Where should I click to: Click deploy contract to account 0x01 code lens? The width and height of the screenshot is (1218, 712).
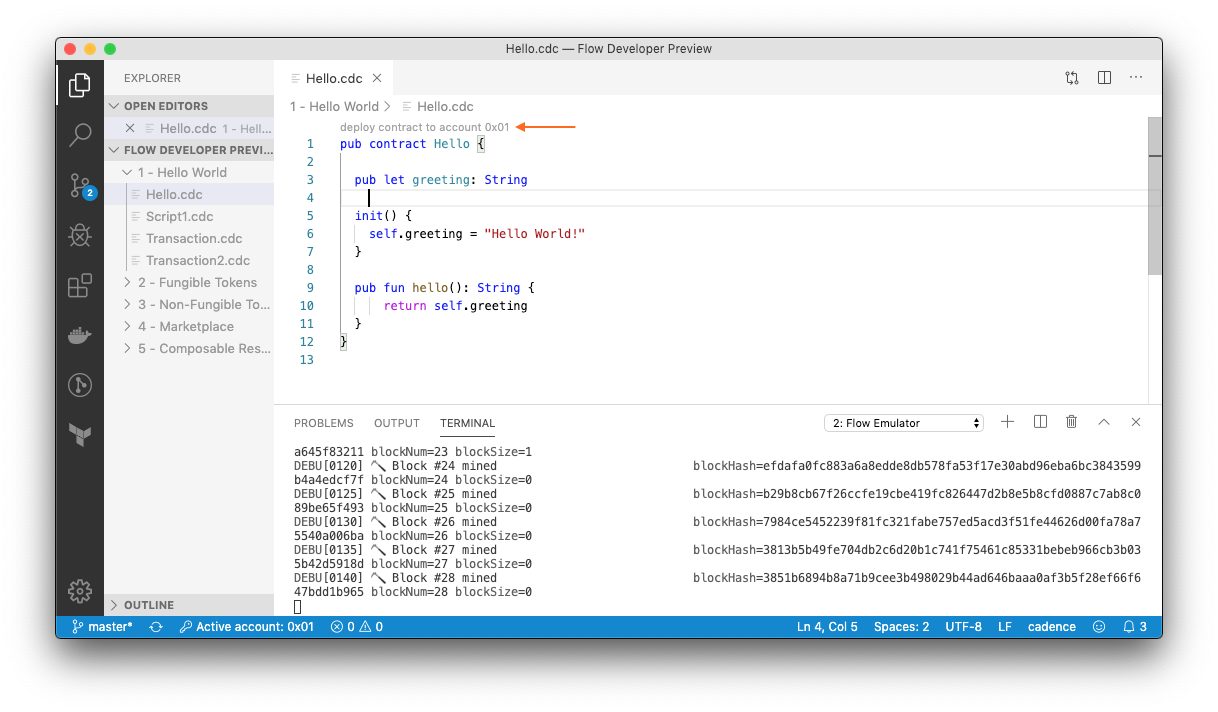425,127
